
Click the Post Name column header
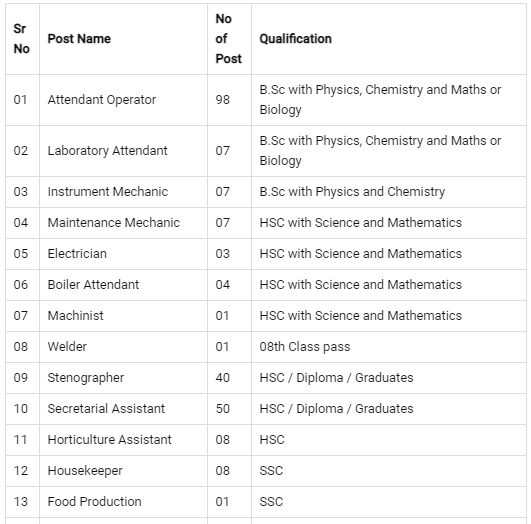click(x=79, y=39)
